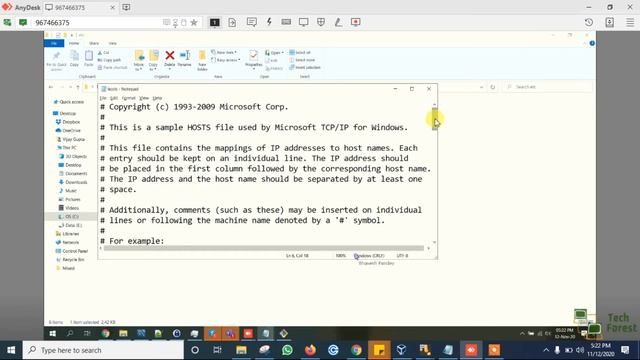This screenshot has height=360, width=640.
Task: Select This PC in the navigation pane
Action: click(x=67, y=148)
